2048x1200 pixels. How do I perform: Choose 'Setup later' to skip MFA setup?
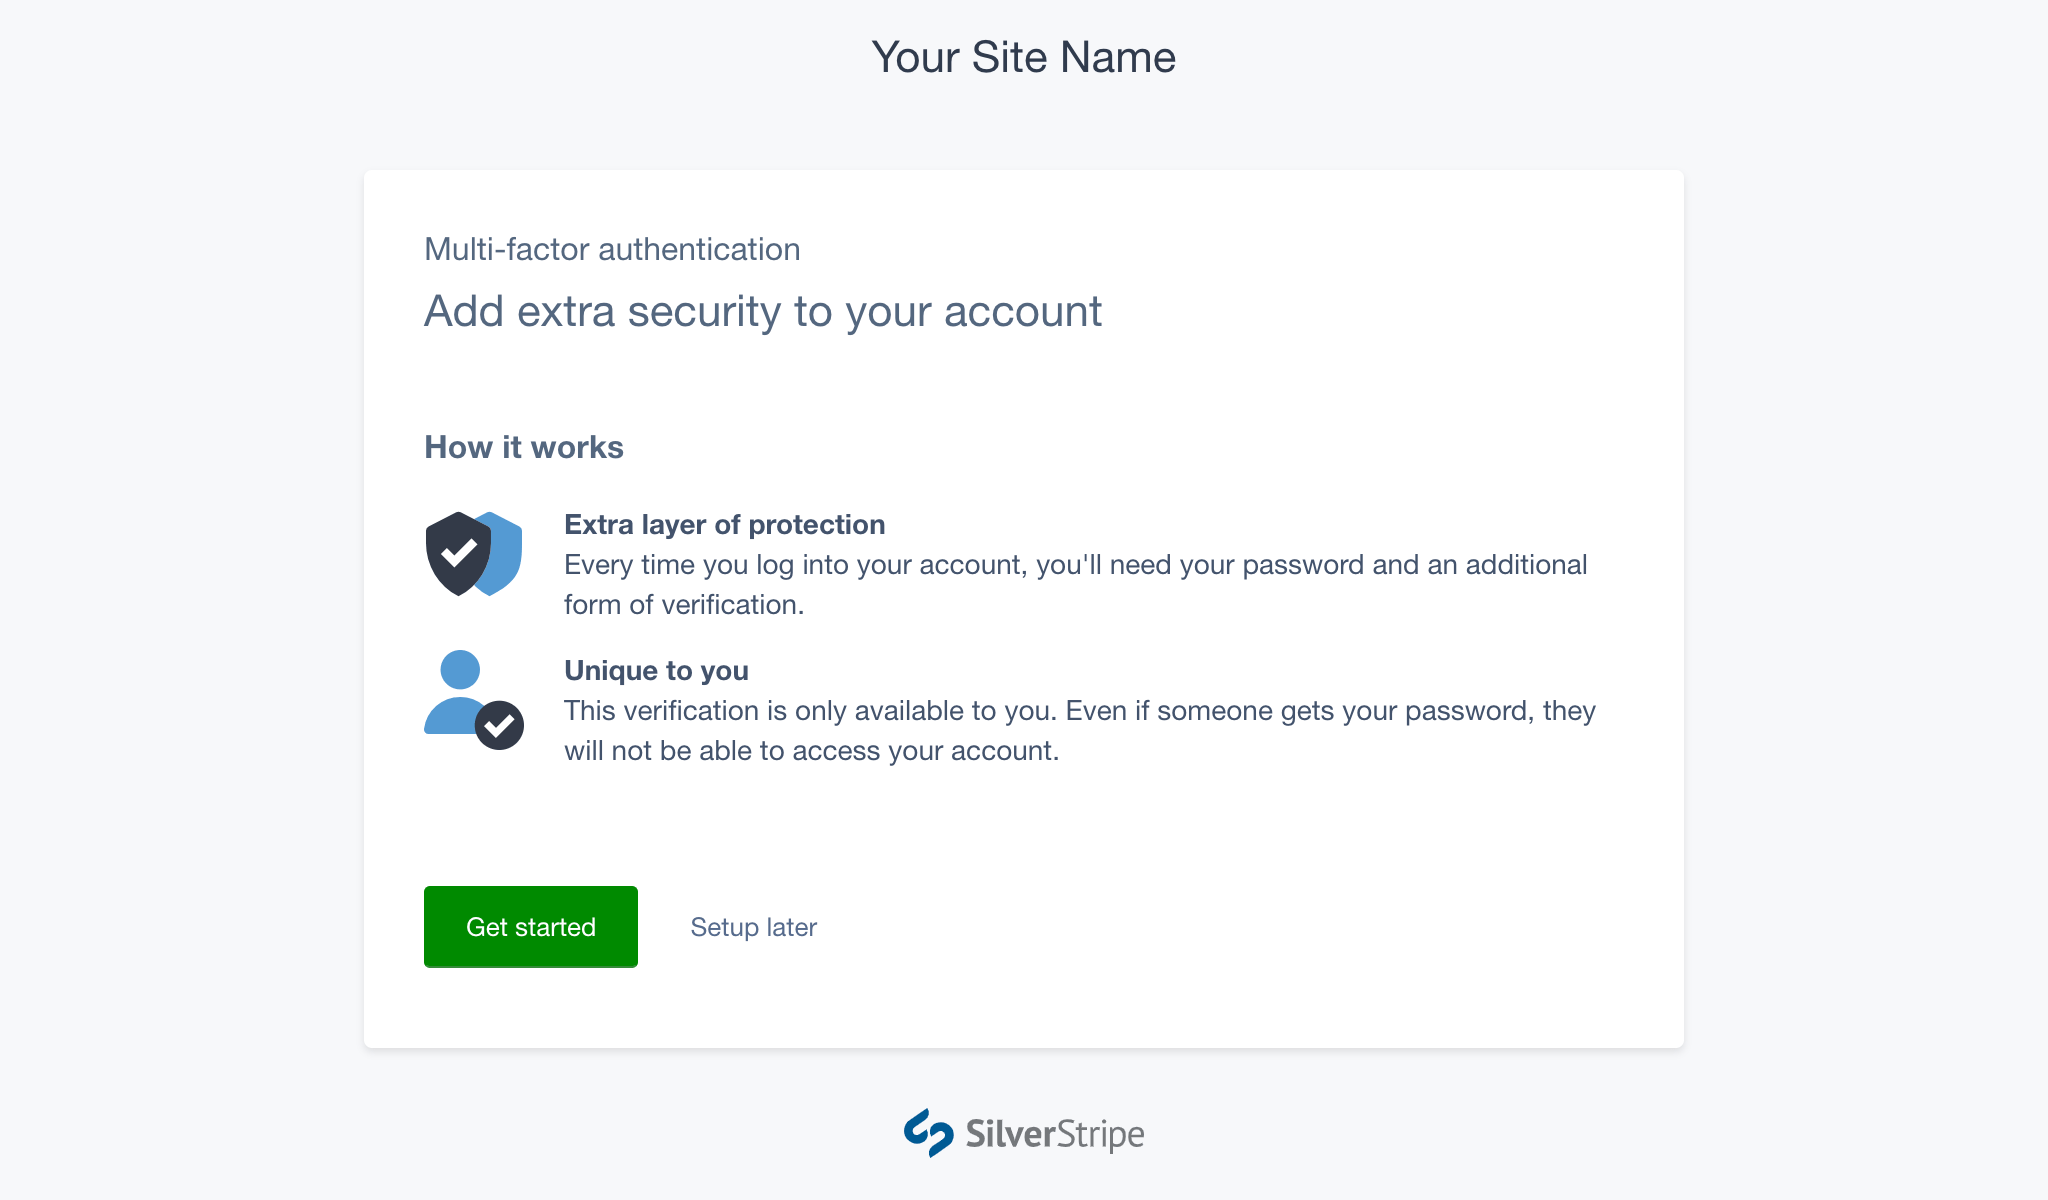pos(753,927)
